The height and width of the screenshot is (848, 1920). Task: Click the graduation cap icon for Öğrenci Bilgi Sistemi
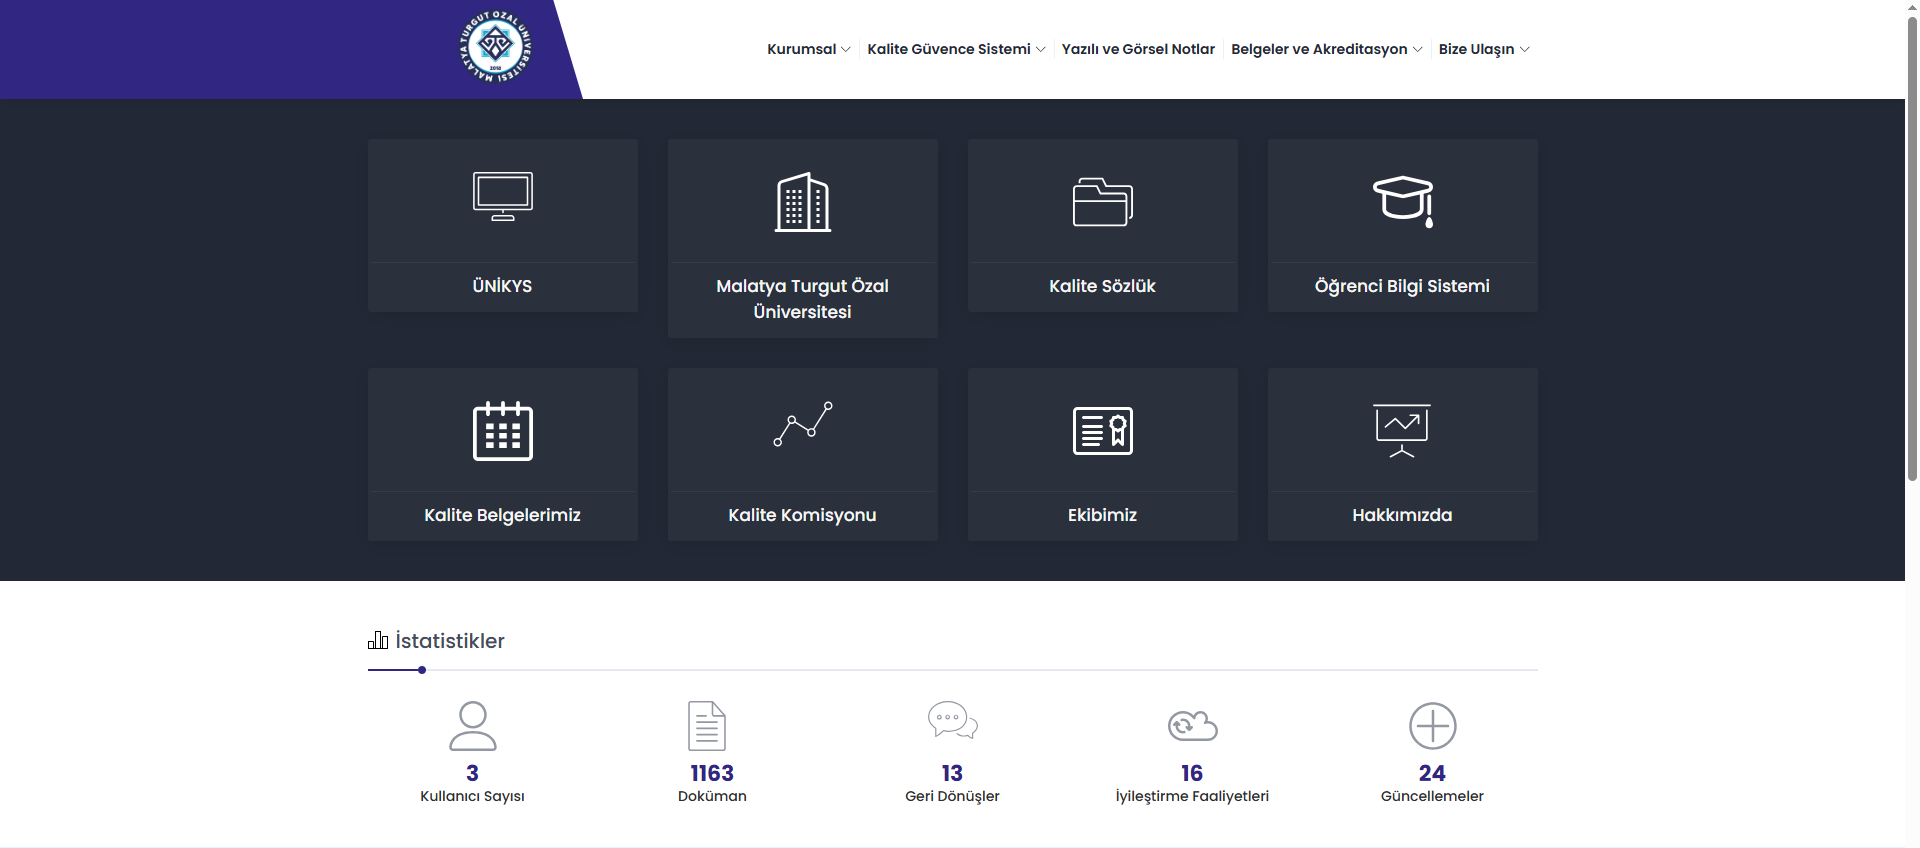[x=1403, y=201]
